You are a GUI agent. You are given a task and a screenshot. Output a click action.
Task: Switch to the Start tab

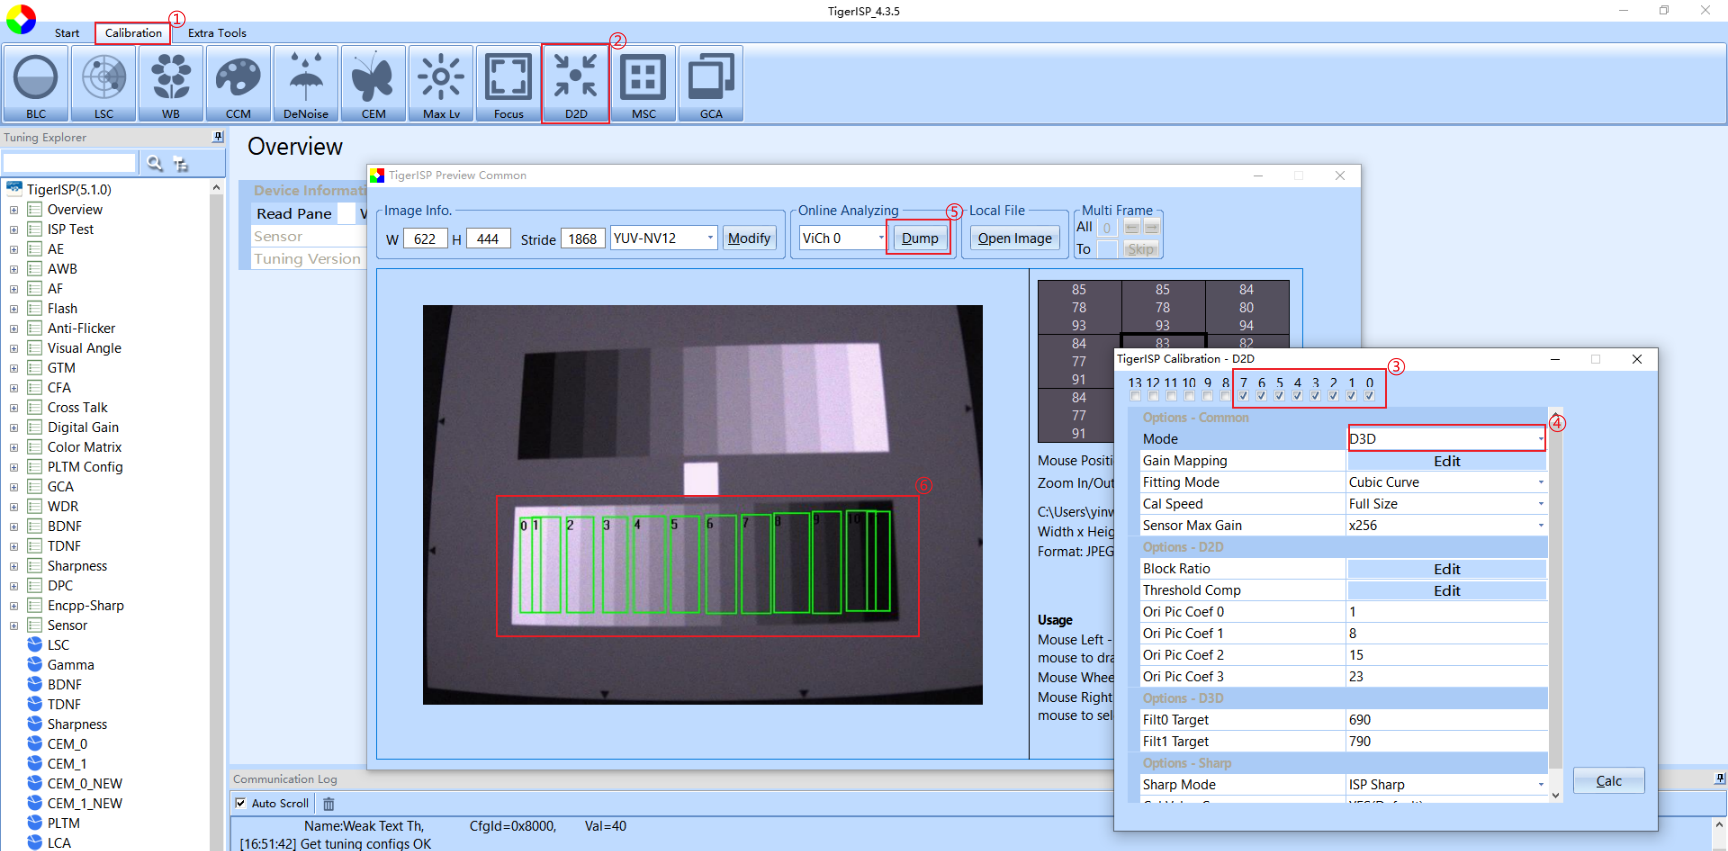(x=67, y=33)
